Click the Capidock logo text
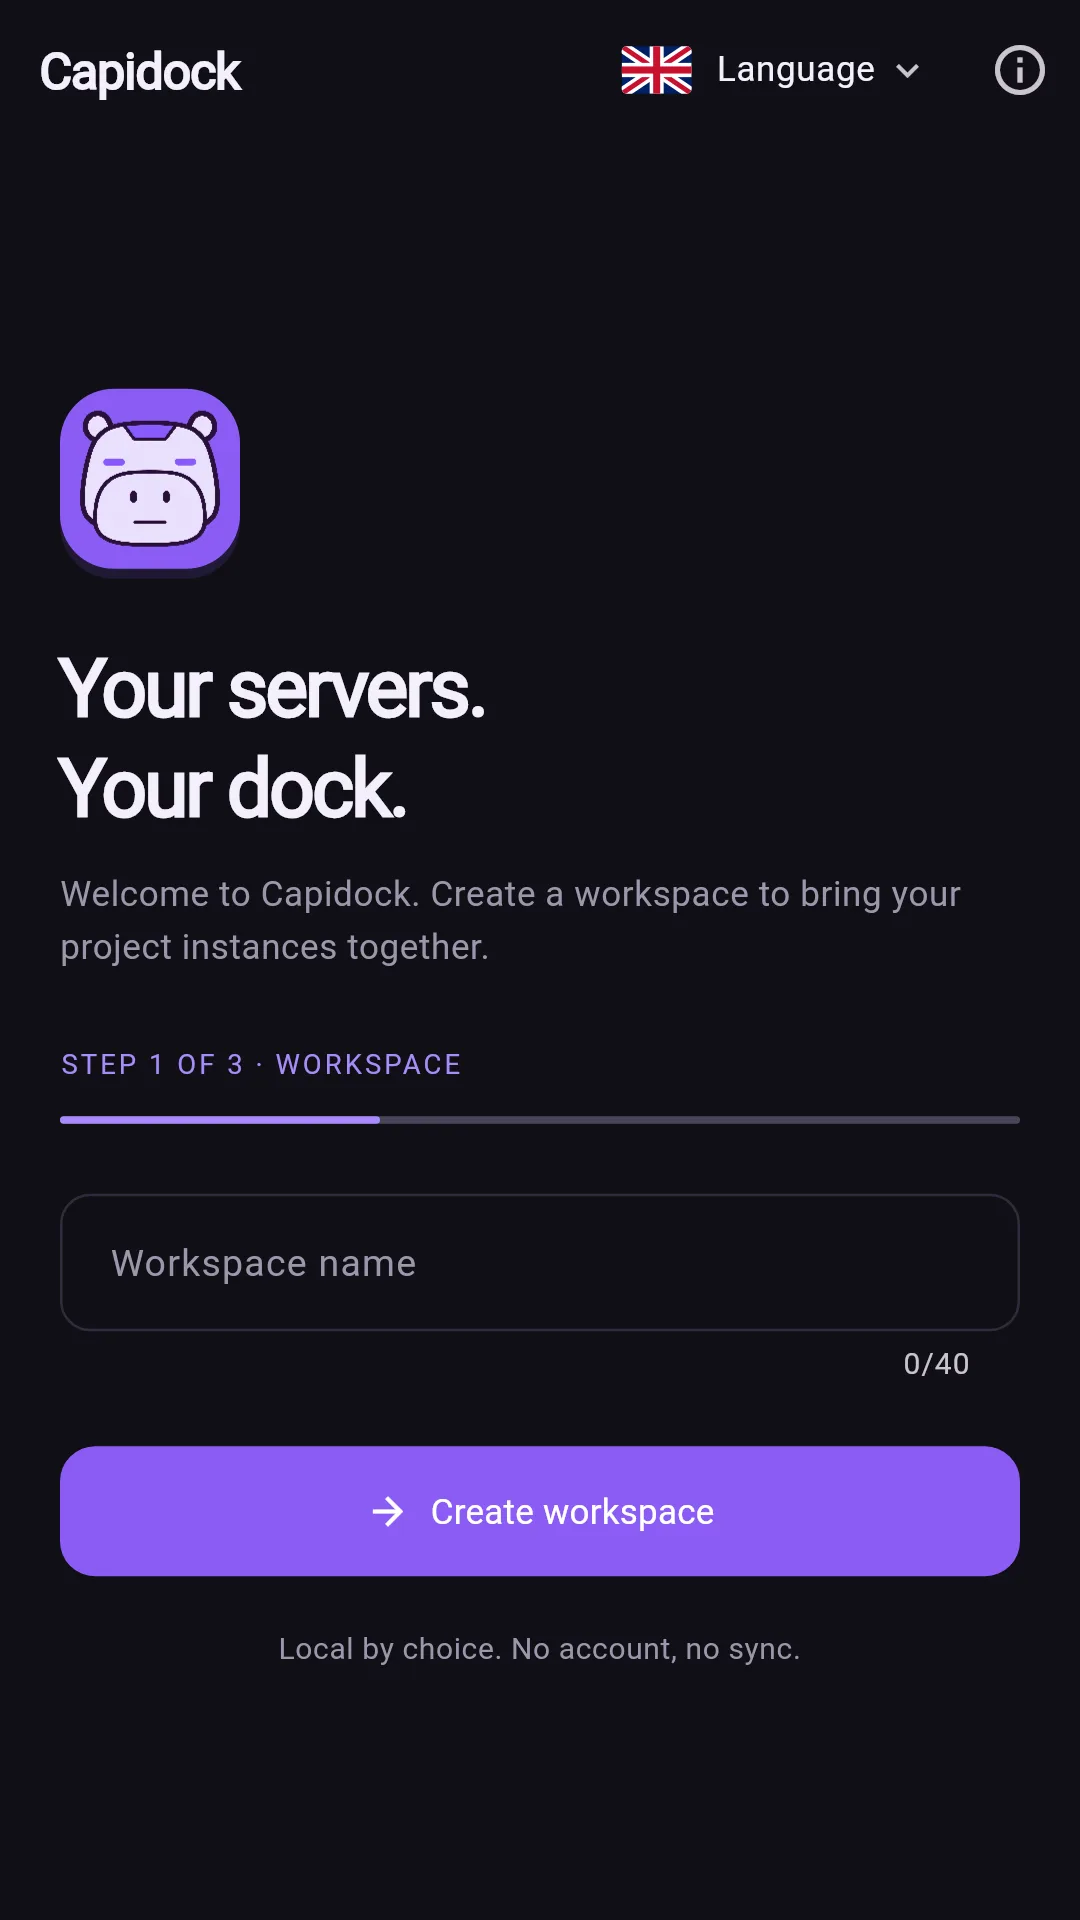This screenshot has width=1080, height=1920. (x=140, y=72)
